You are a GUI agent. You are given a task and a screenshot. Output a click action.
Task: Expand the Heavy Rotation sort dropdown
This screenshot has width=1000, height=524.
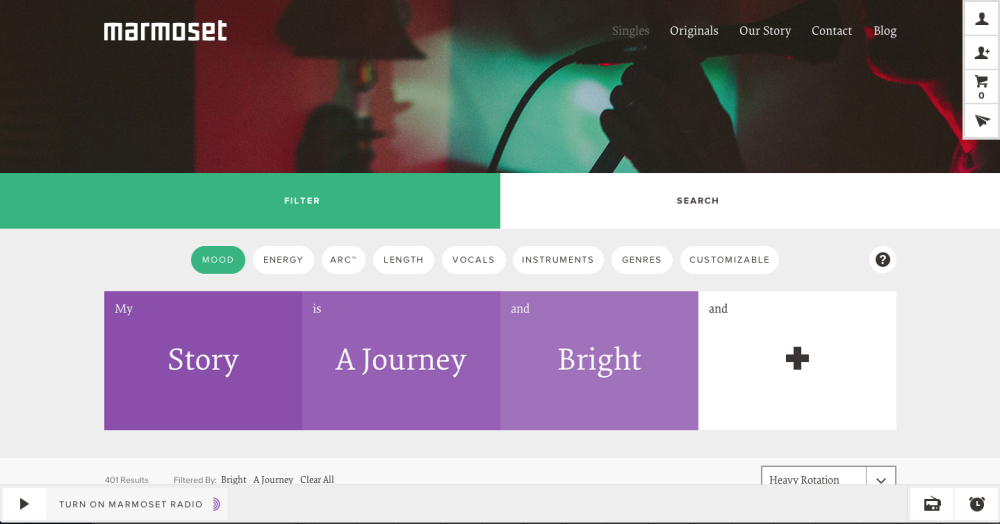coord(880,480)
